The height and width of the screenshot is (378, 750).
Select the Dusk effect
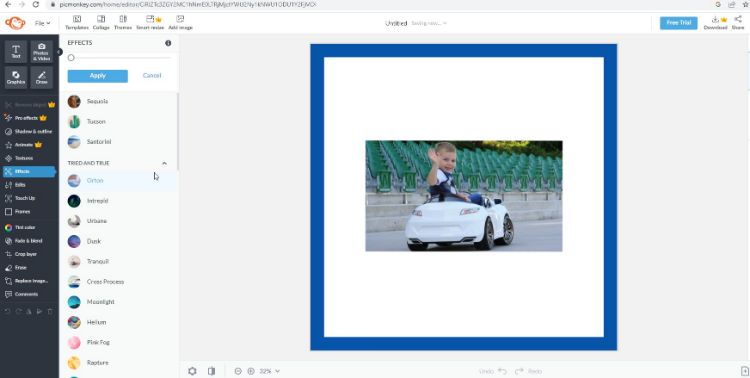pyautogui.click(x=119, y=241)
